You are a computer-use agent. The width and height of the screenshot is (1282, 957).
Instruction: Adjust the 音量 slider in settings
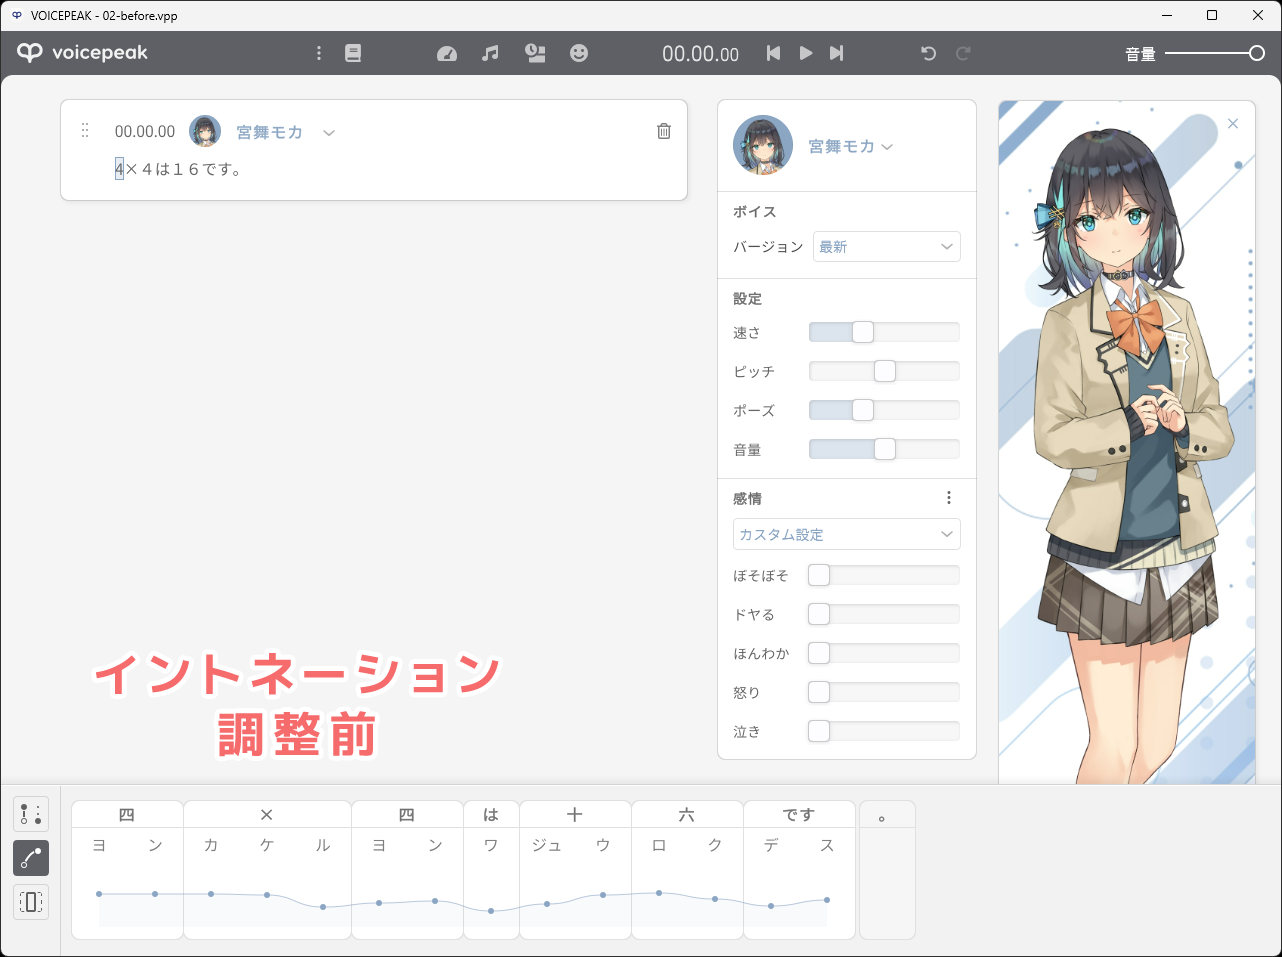click(x=884, y=449)
